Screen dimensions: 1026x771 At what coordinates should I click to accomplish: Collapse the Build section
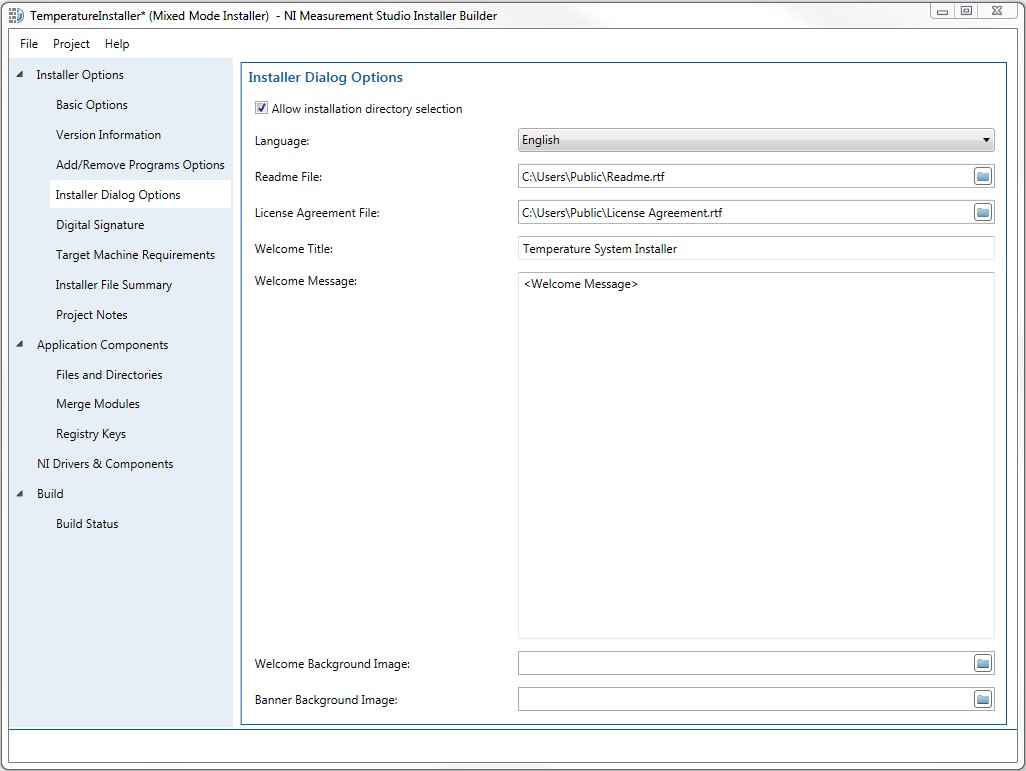21,493
